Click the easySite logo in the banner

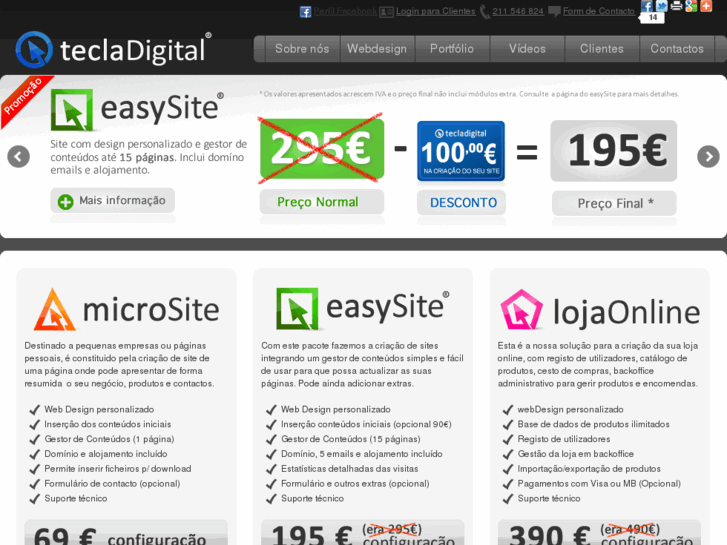pos(137,109)
